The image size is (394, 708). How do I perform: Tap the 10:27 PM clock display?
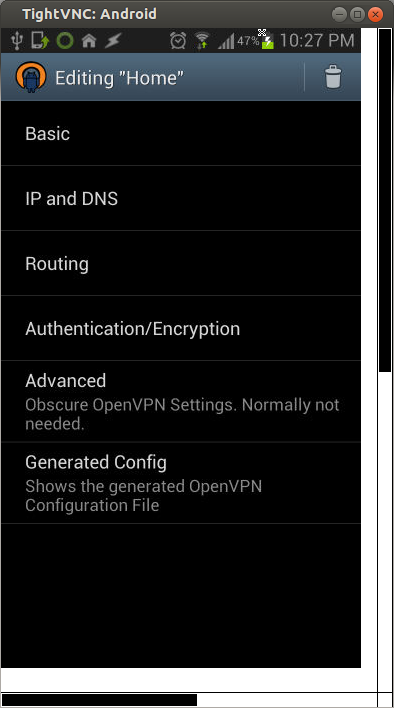coord(317,41)
